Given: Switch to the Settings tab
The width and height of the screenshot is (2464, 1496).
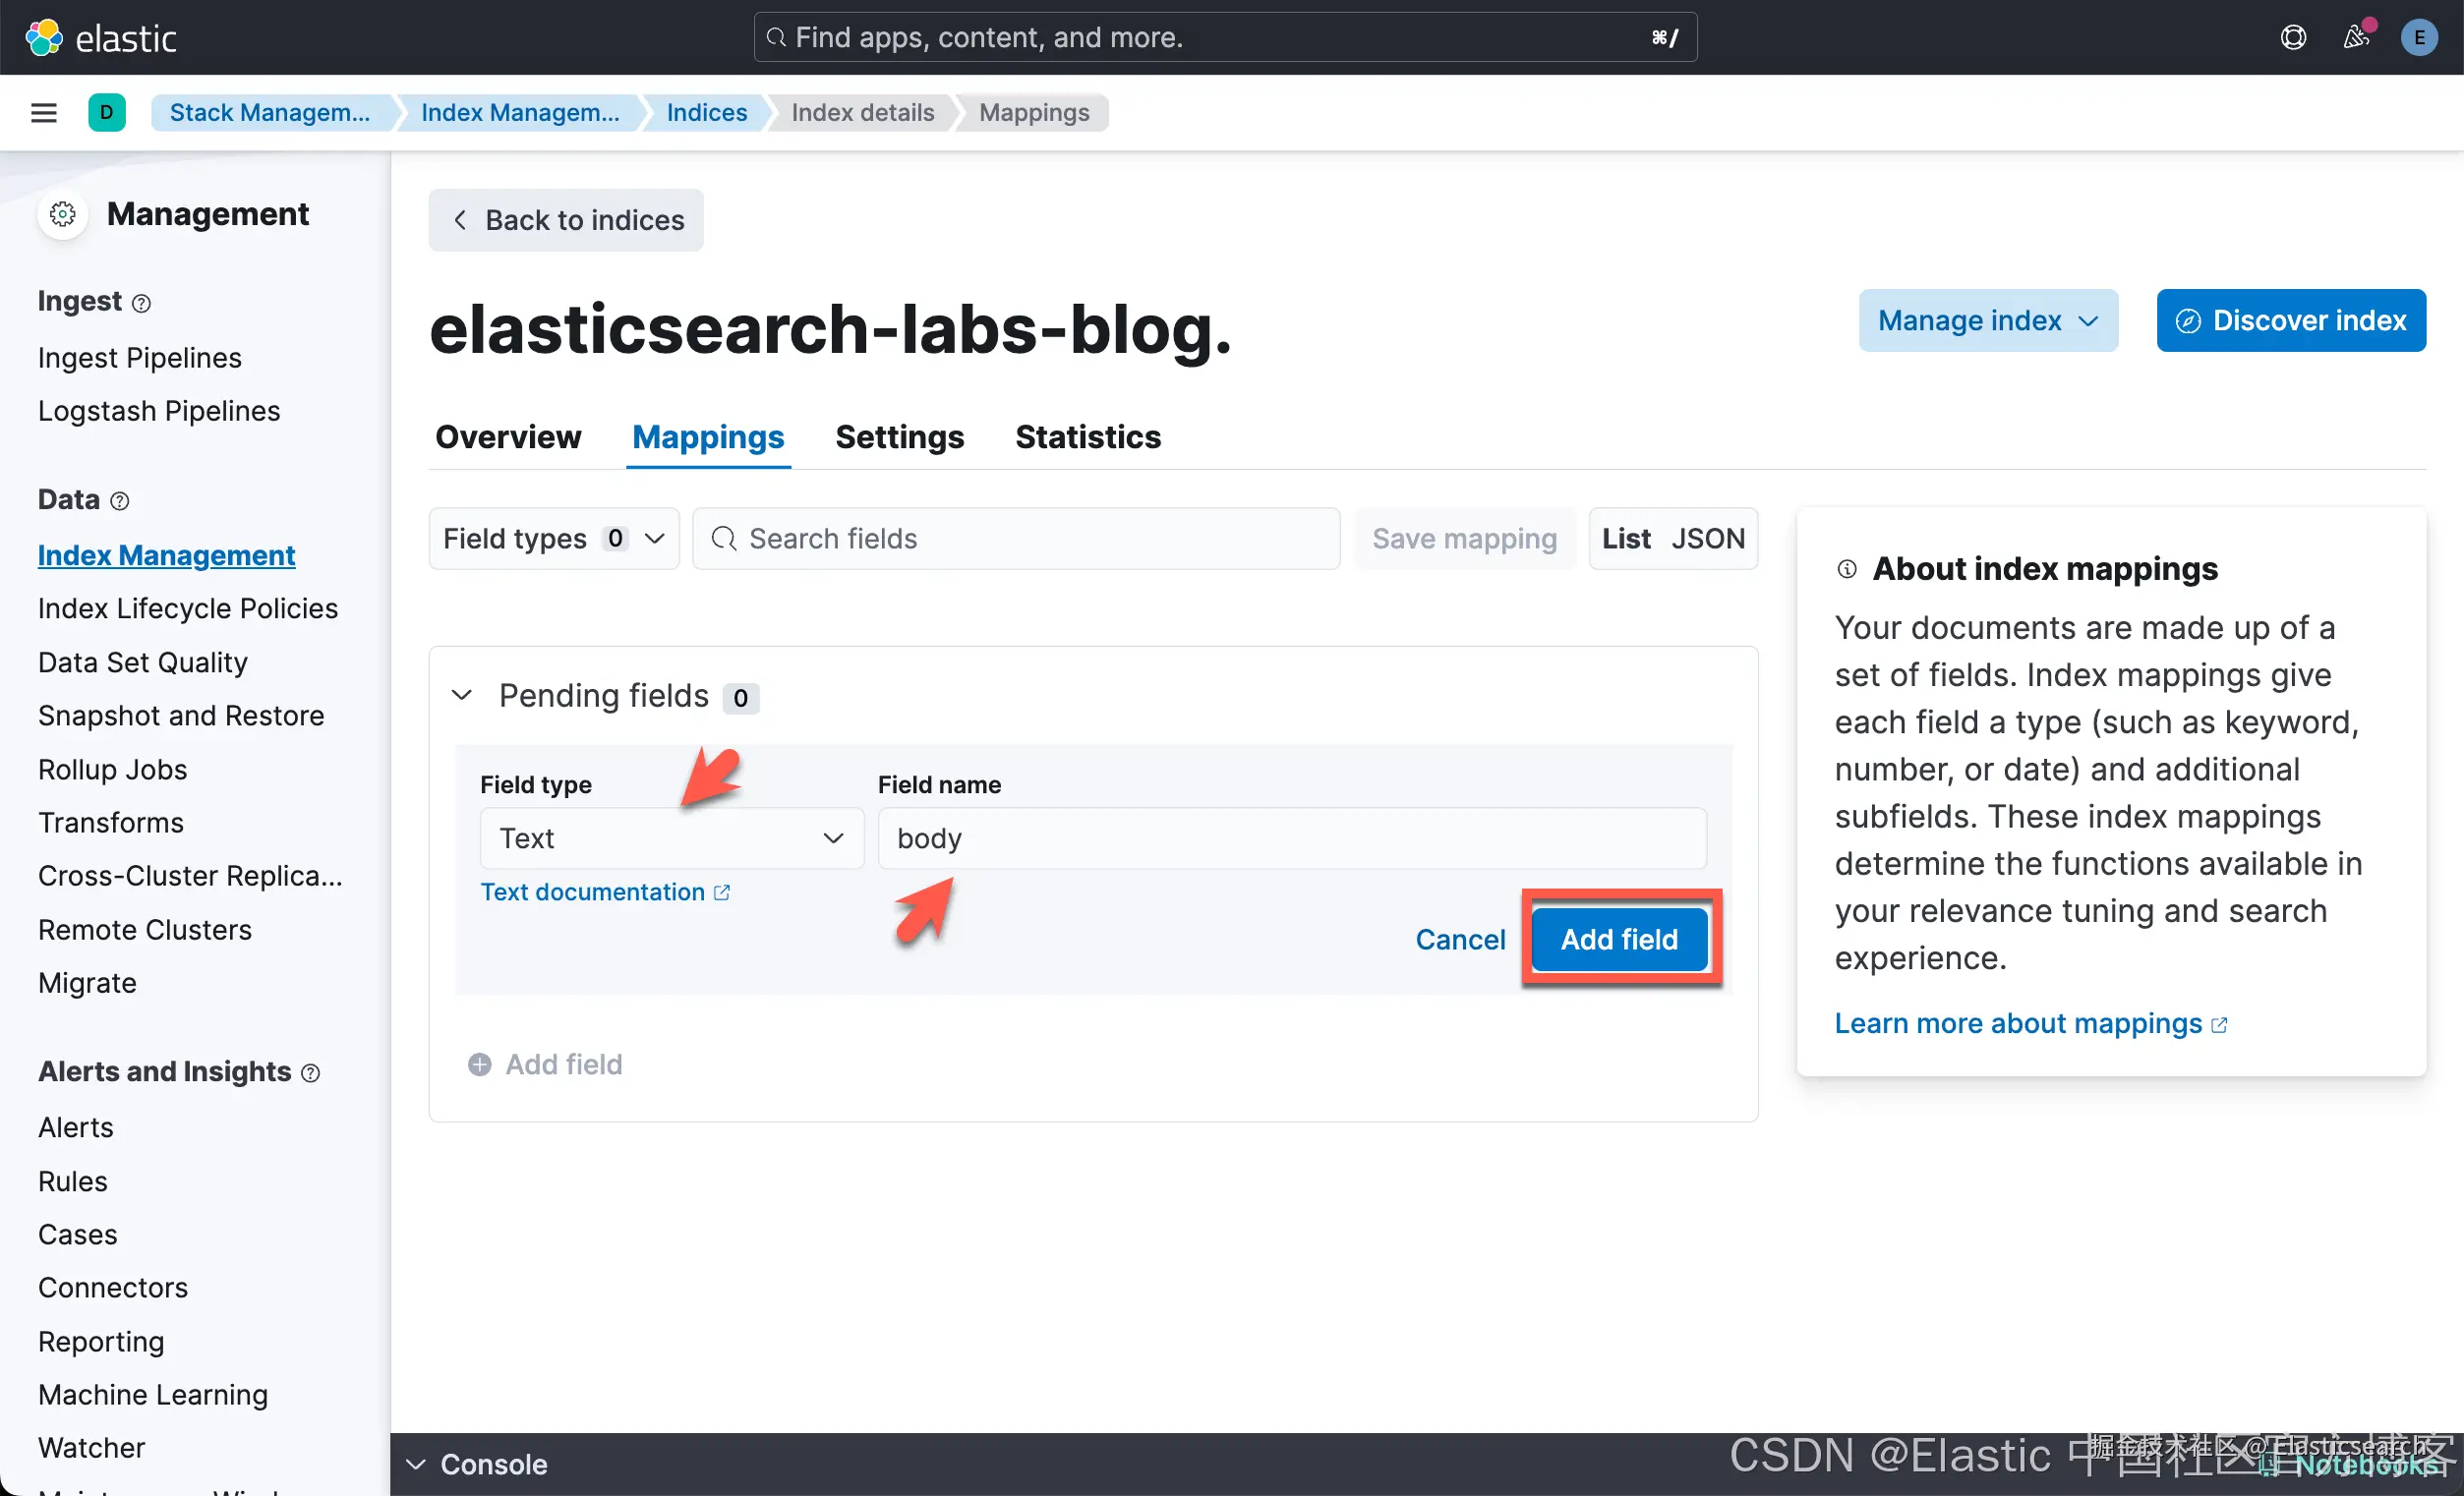Looking at the screenshot, I should point(899,437).
